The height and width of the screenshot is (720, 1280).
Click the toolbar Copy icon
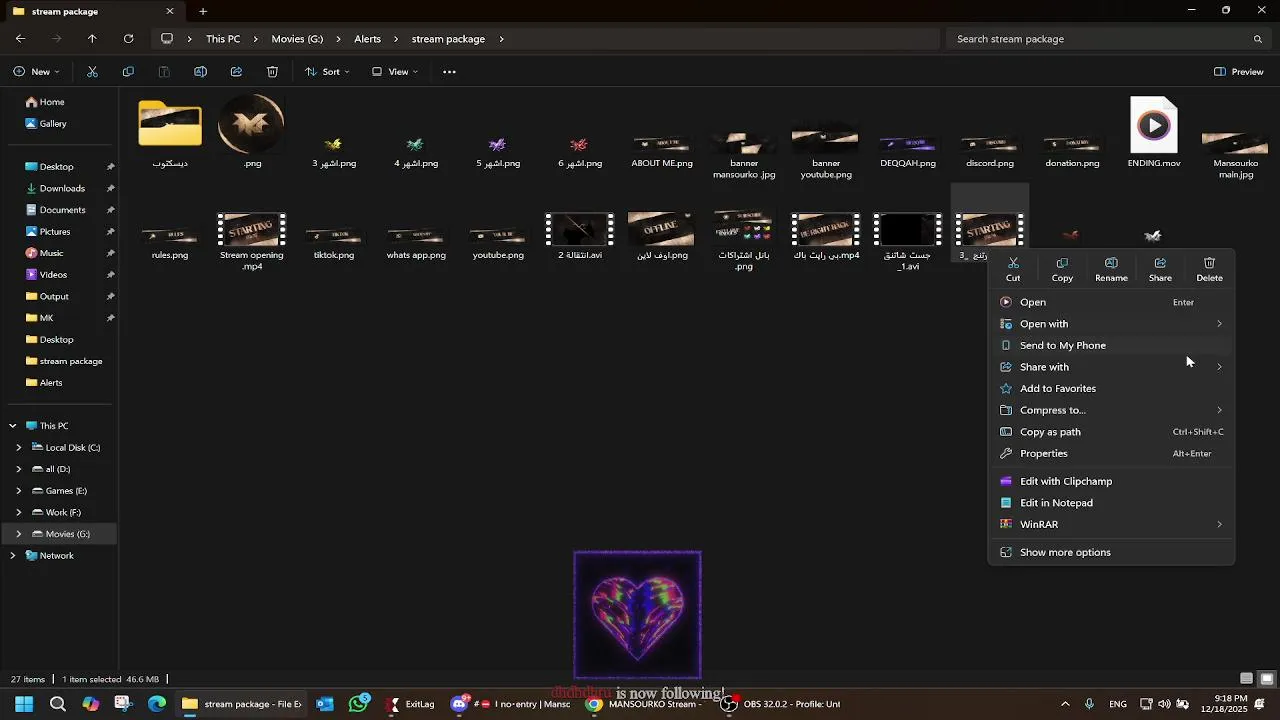coord(128,72)
